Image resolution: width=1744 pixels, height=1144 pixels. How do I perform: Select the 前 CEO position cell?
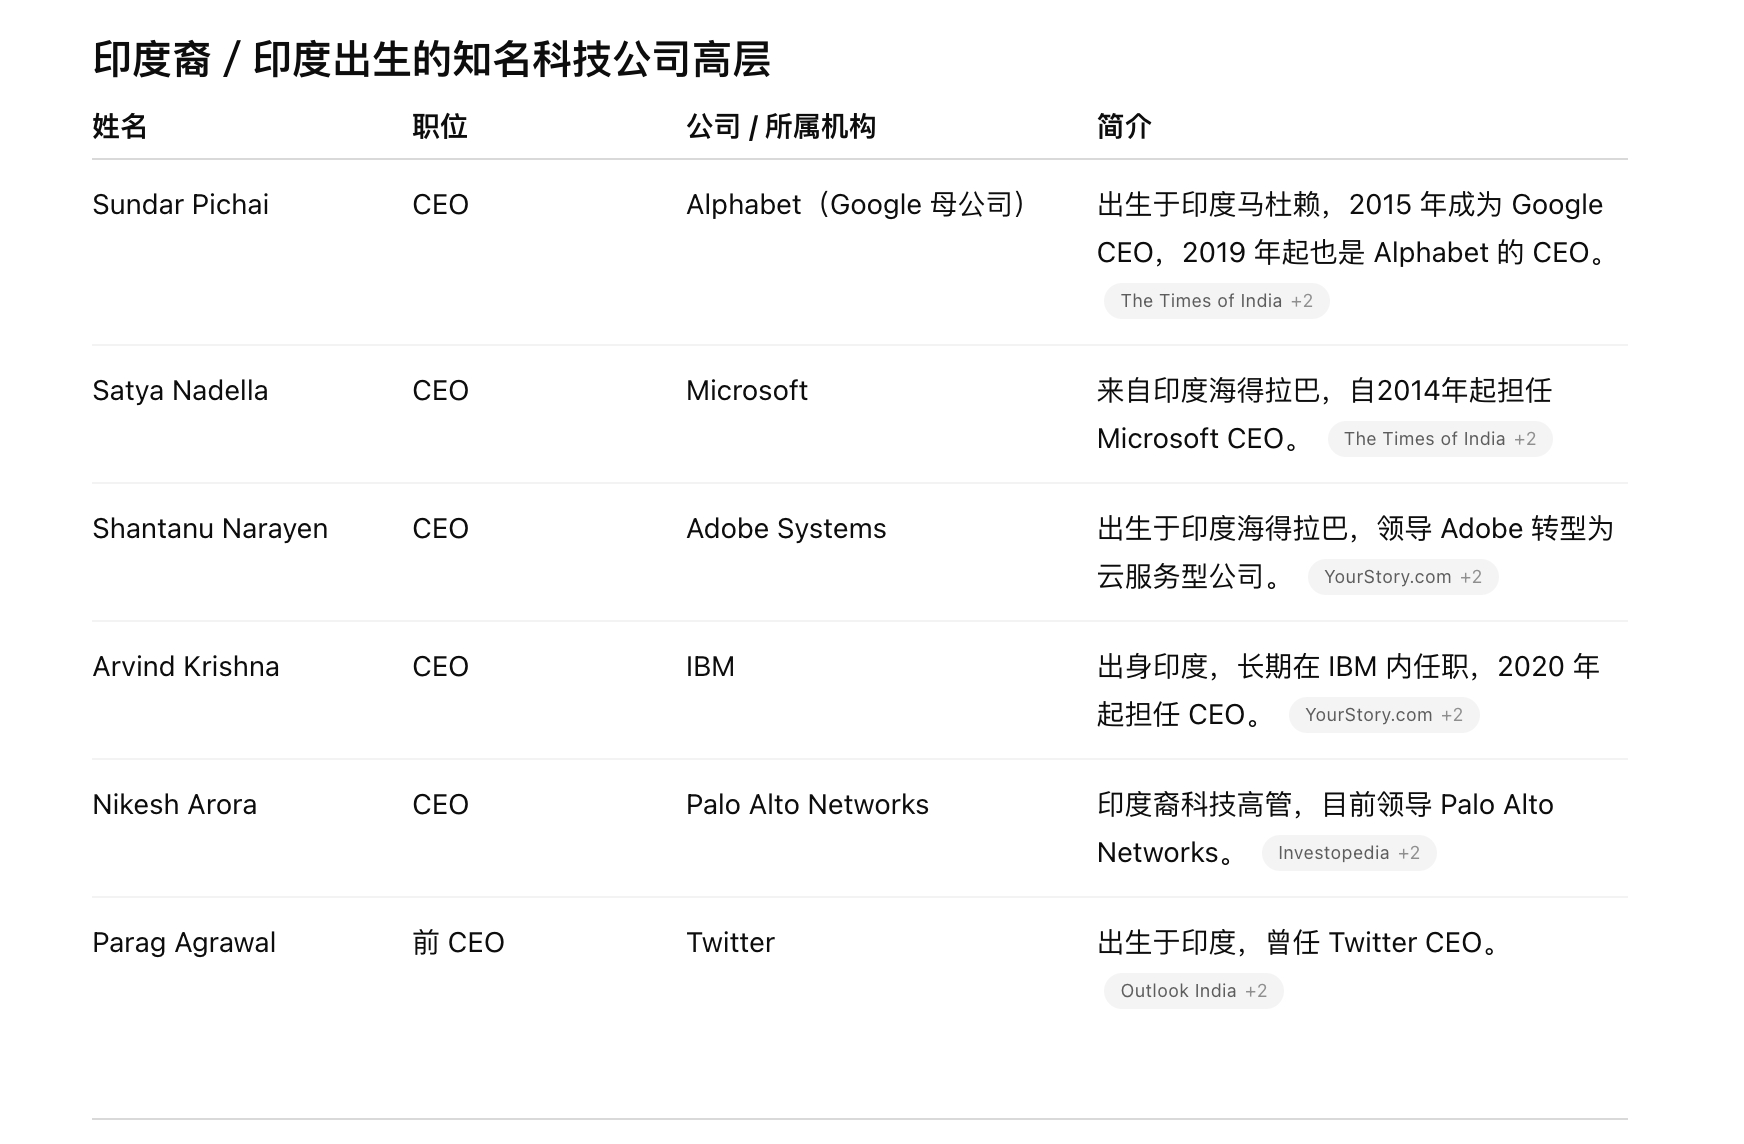pos(458,943)
